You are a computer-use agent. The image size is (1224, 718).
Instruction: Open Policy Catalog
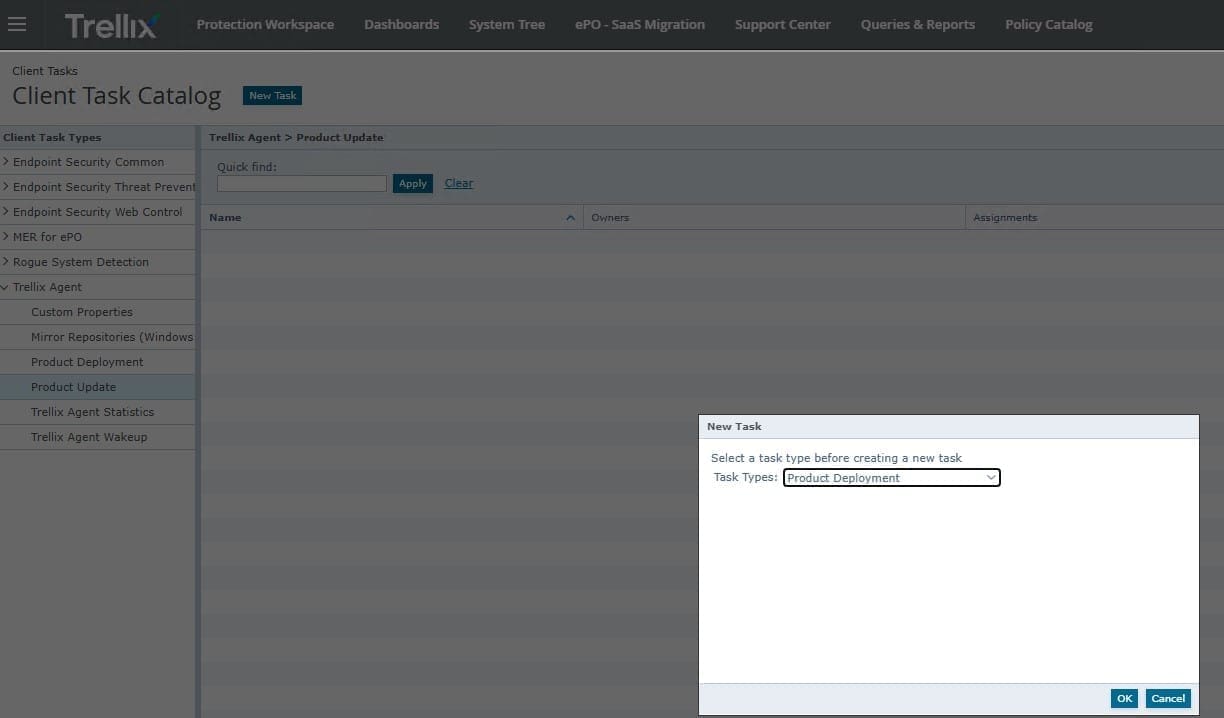(x=1049, y=24)
